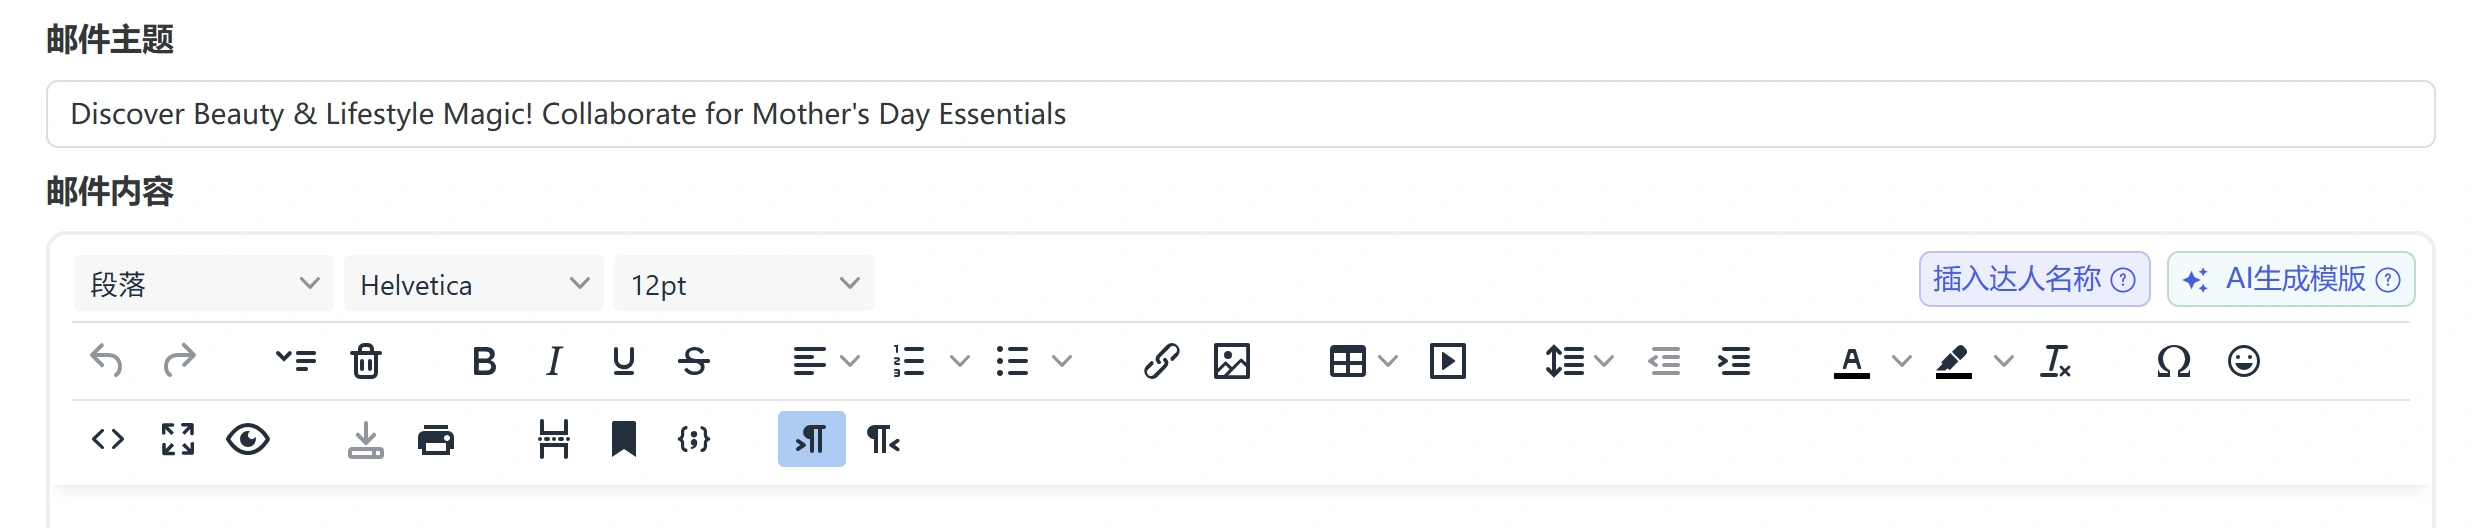Viewport: 2476px width, 528px height.
Task: Open the 段落 block format dropdown
Action: pyautogui.click(x=204, y=284)
